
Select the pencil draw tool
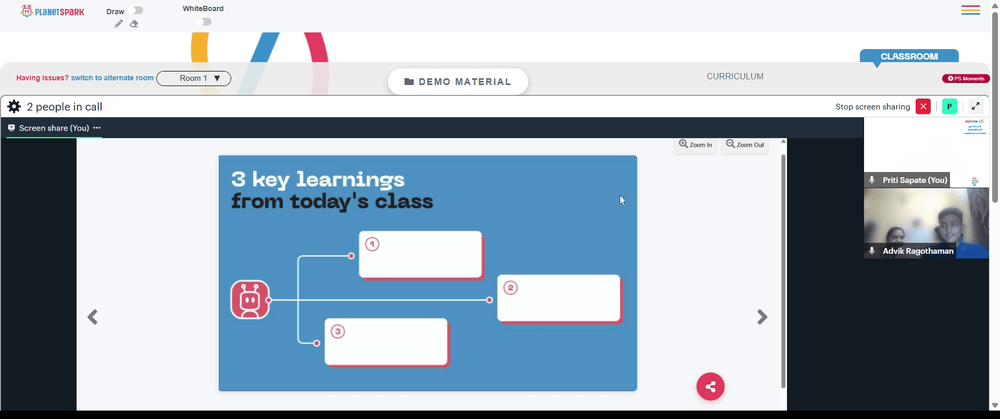pos(119,24)
